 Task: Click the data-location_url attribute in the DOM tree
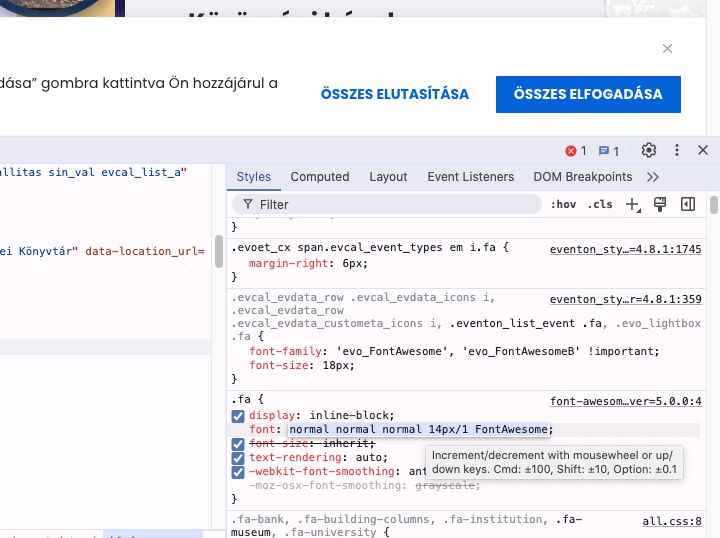145,252
